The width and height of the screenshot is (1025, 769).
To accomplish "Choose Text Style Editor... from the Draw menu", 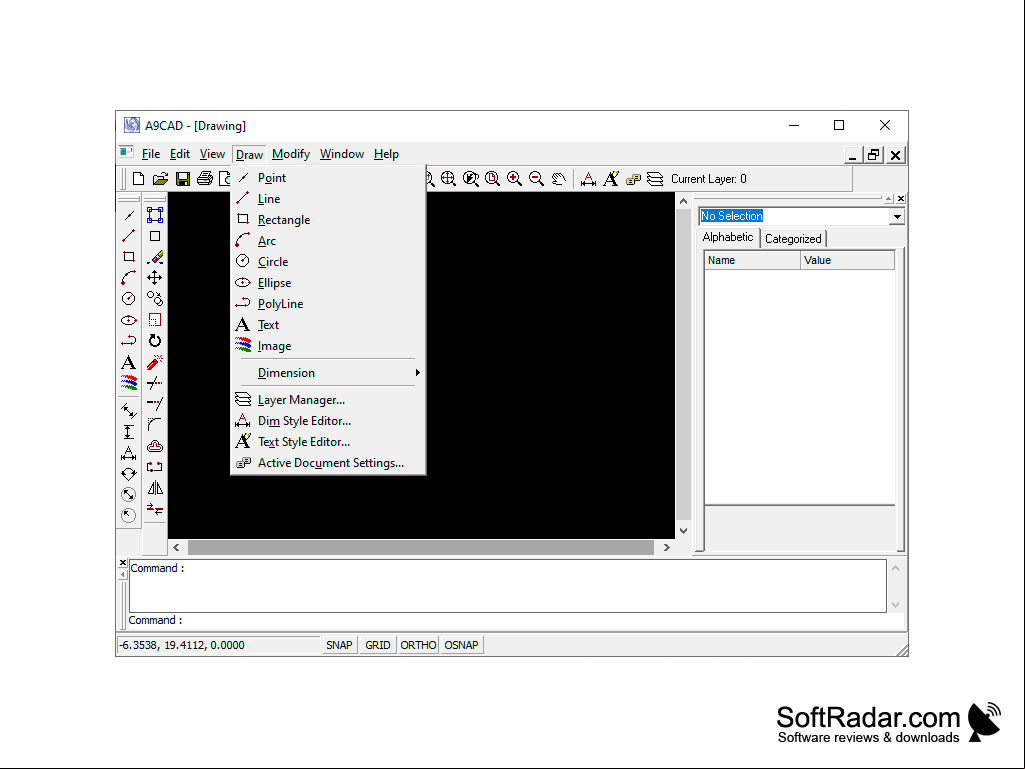I will 330,442.
